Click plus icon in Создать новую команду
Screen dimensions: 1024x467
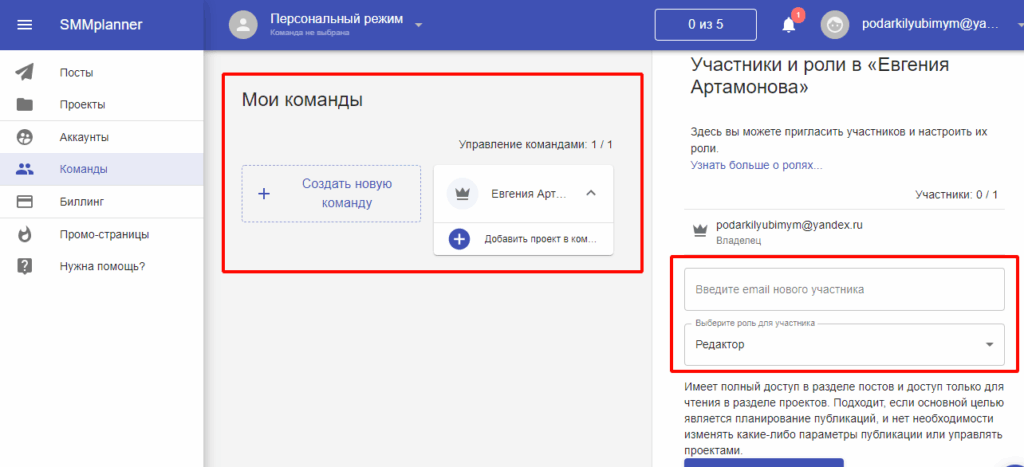264,194
